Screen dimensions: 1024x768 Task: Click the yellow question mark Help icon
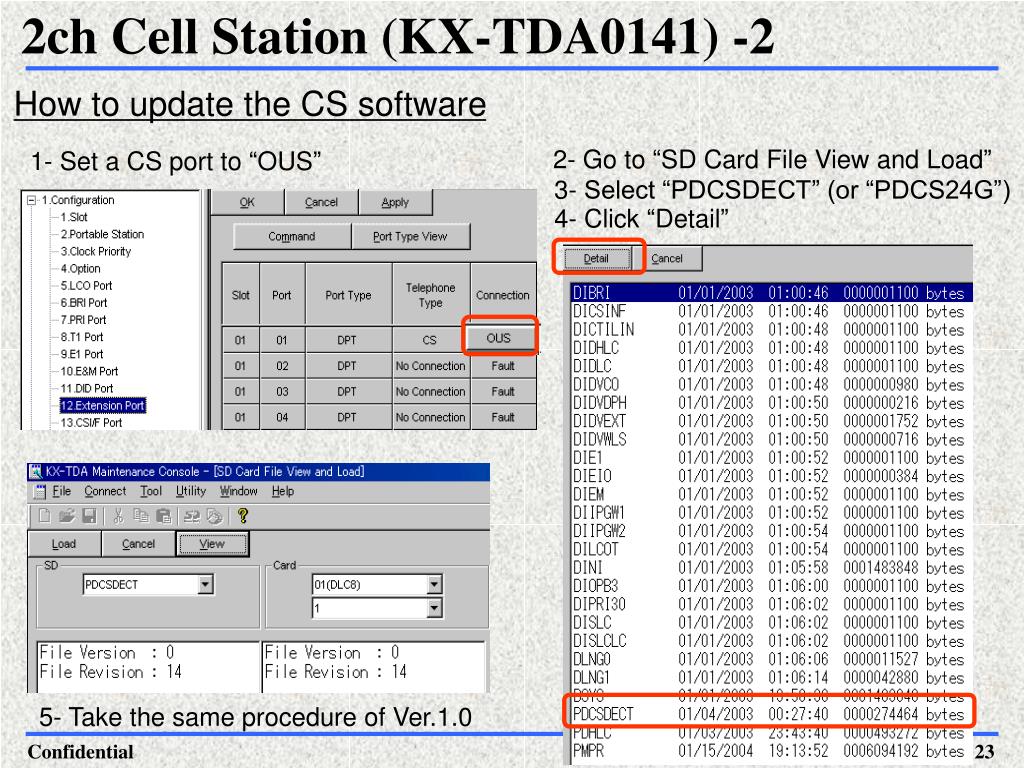tap(243, 516)
